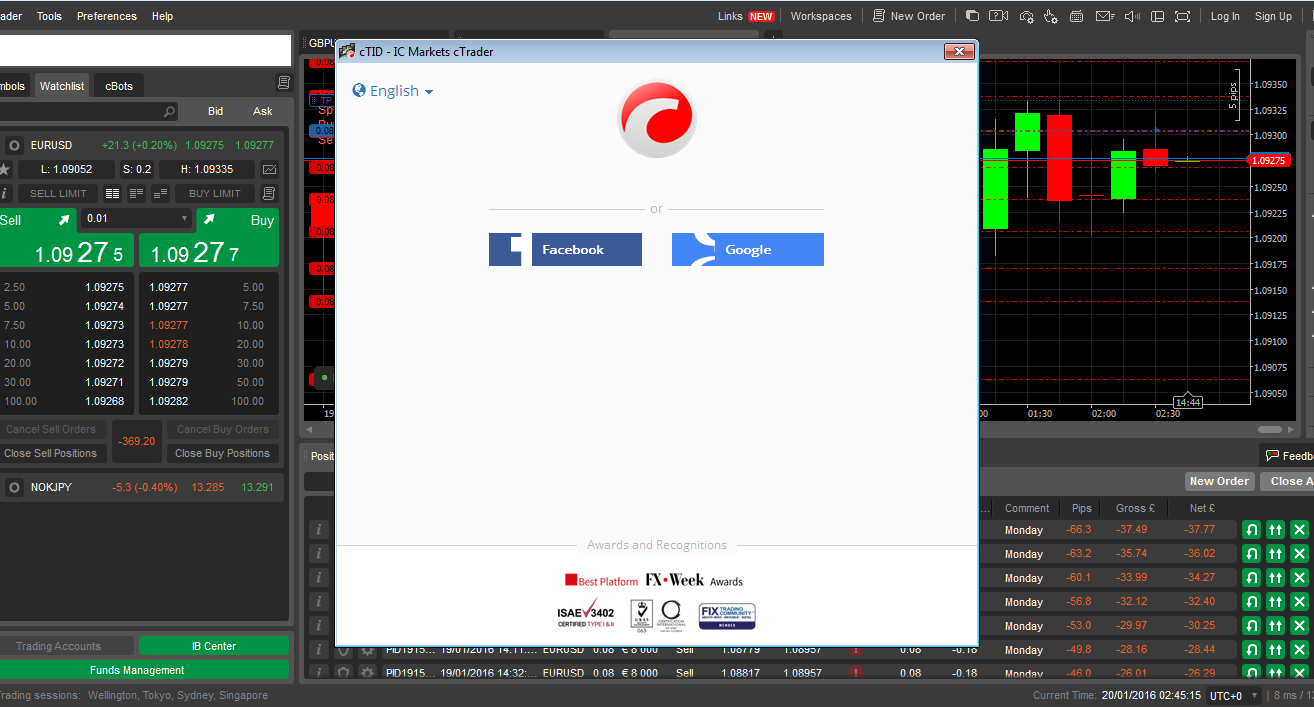The height and width of the screenshot is (707, 1314).
Task: Click the Feedback speech bubble icon
Action: [1272, 456]
